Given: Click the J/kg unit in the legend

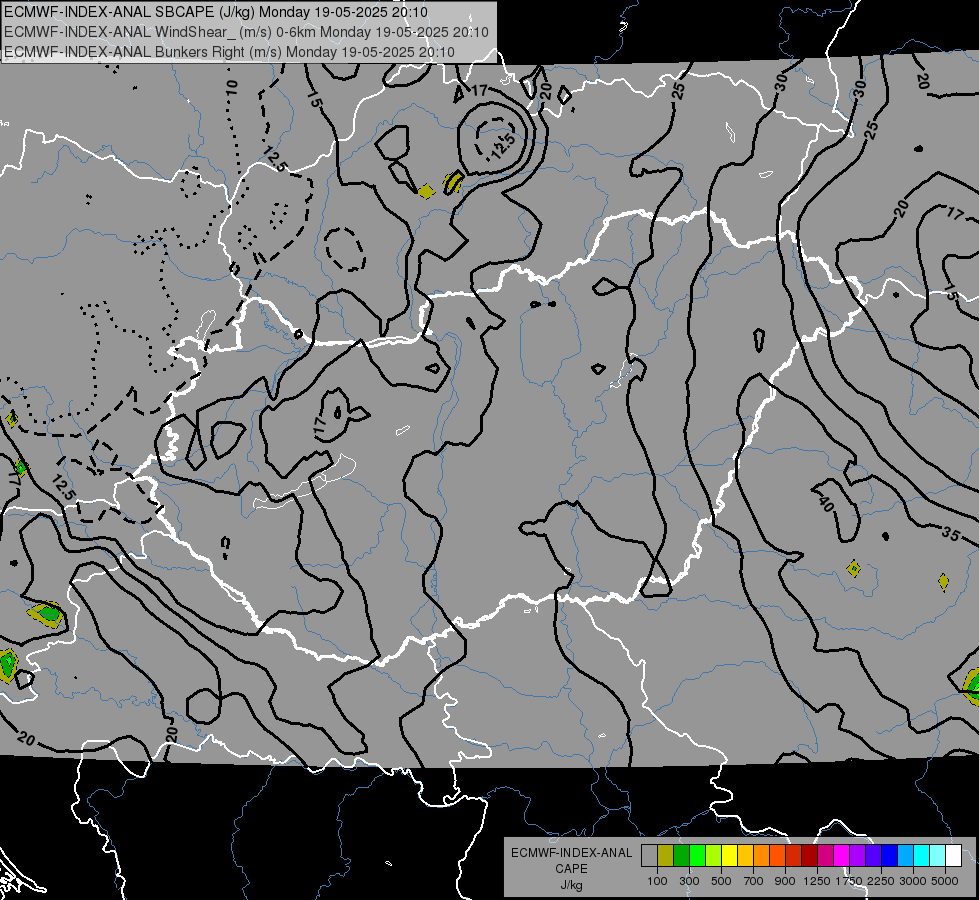Looking at the screenshot, I should coord(571,885).
